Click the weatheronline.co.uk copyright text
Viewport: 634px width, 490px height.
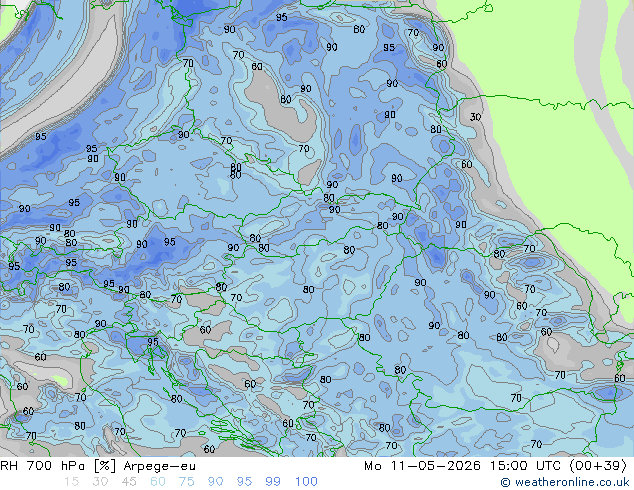point(564,482)
